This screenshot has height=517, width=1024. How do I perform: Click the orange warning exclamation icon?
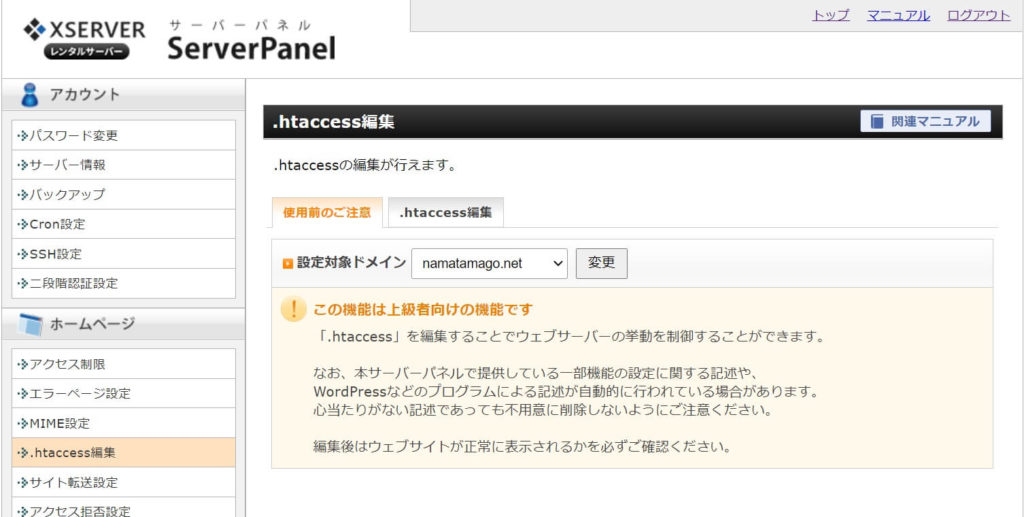(x=294, y=309)
